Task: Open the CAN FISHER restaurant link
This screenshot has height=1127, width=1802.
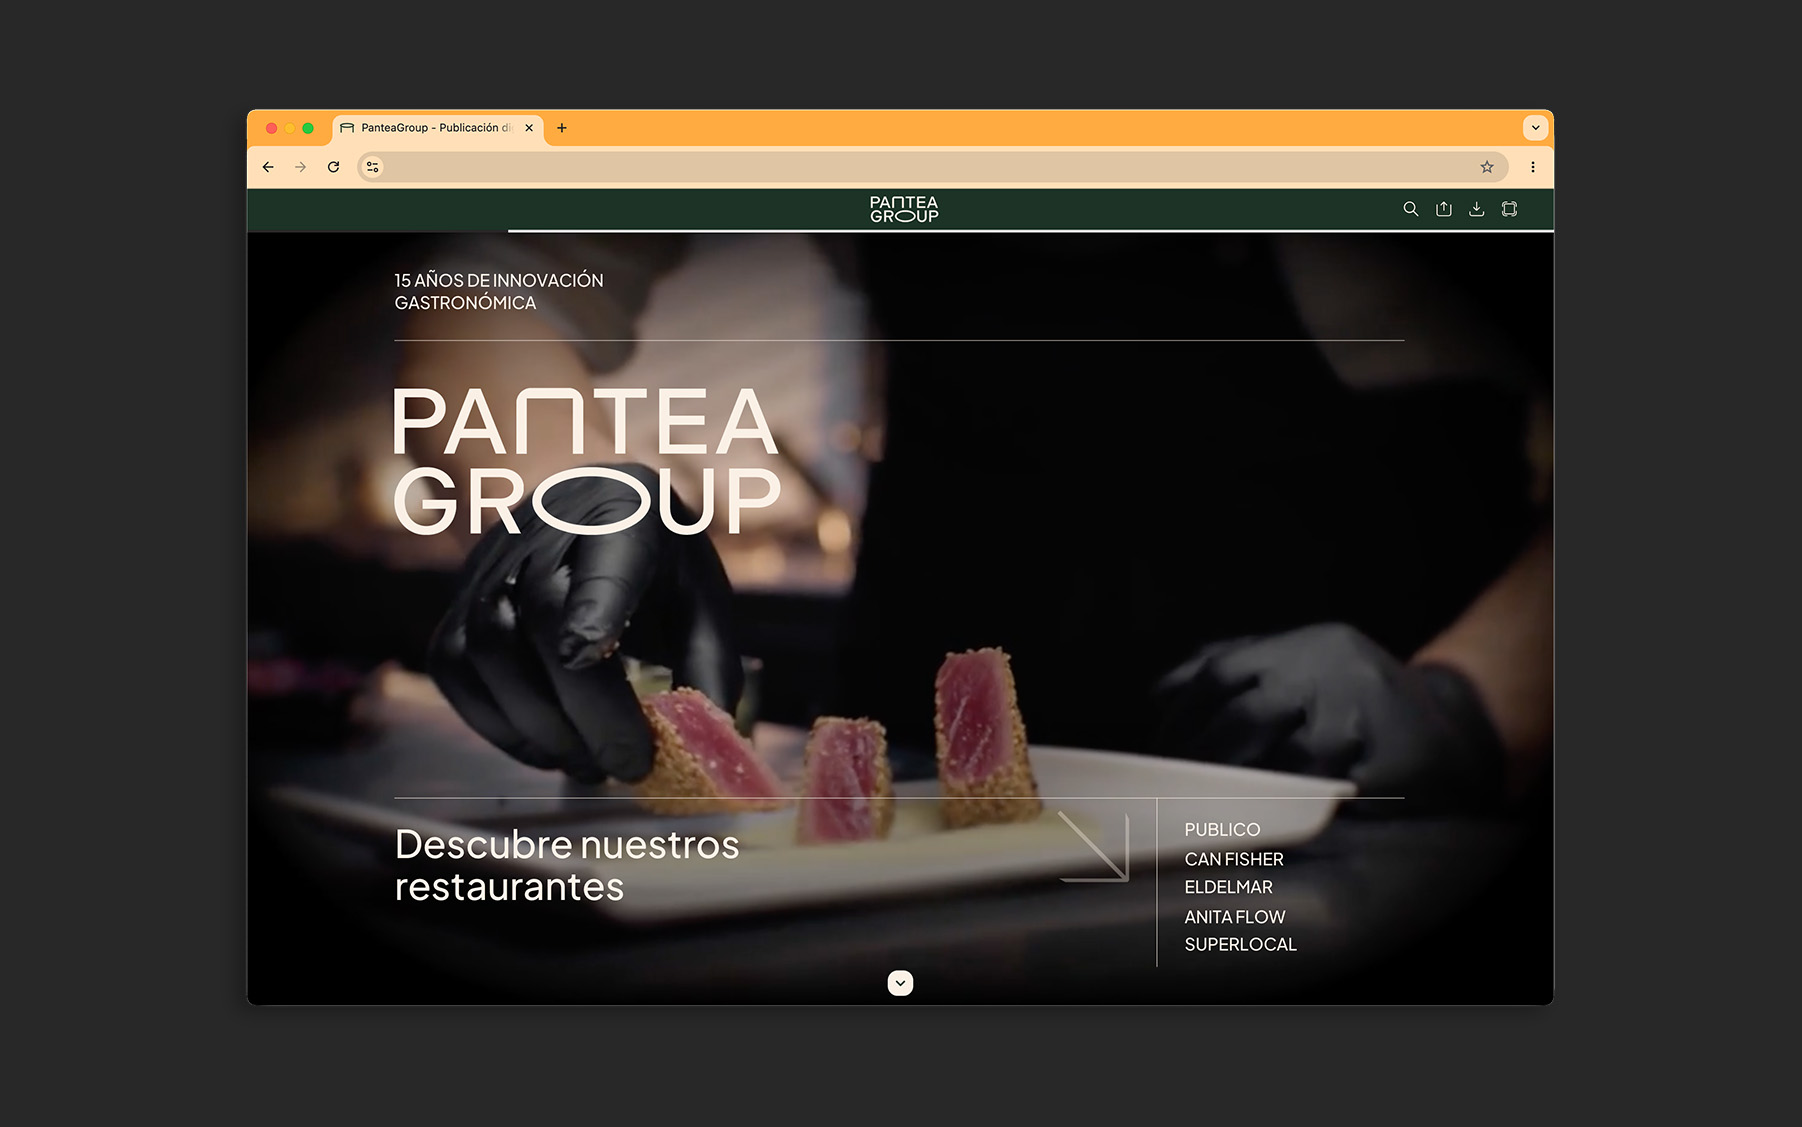Action: point(1234,859)
